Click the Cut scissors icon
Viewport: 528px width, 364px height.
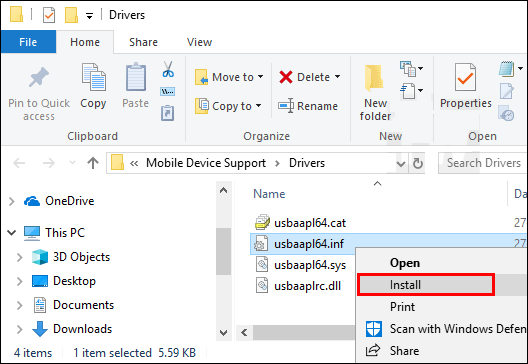click(168, 69)
